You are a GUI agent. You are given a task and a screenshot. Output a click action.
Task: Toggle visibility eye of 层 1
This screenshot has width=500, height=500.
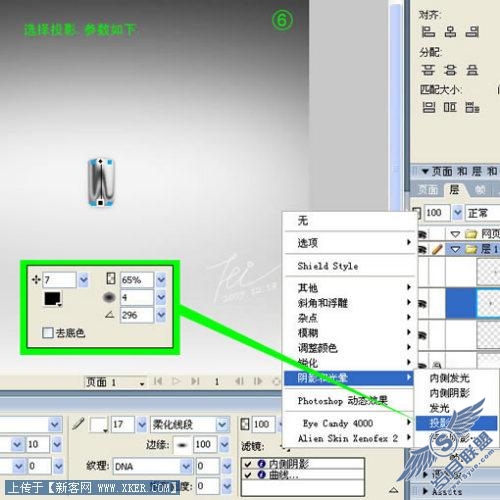pos(423,249)
